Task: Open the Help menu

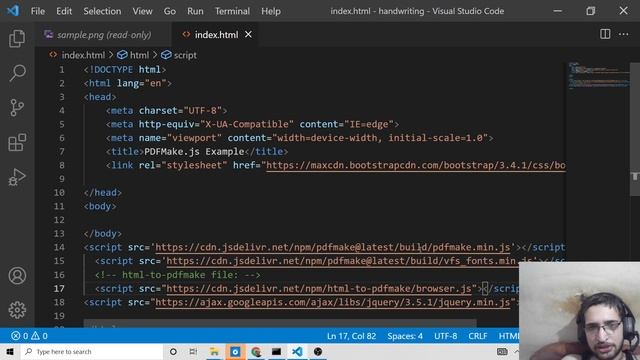Action: click(271, 11)
